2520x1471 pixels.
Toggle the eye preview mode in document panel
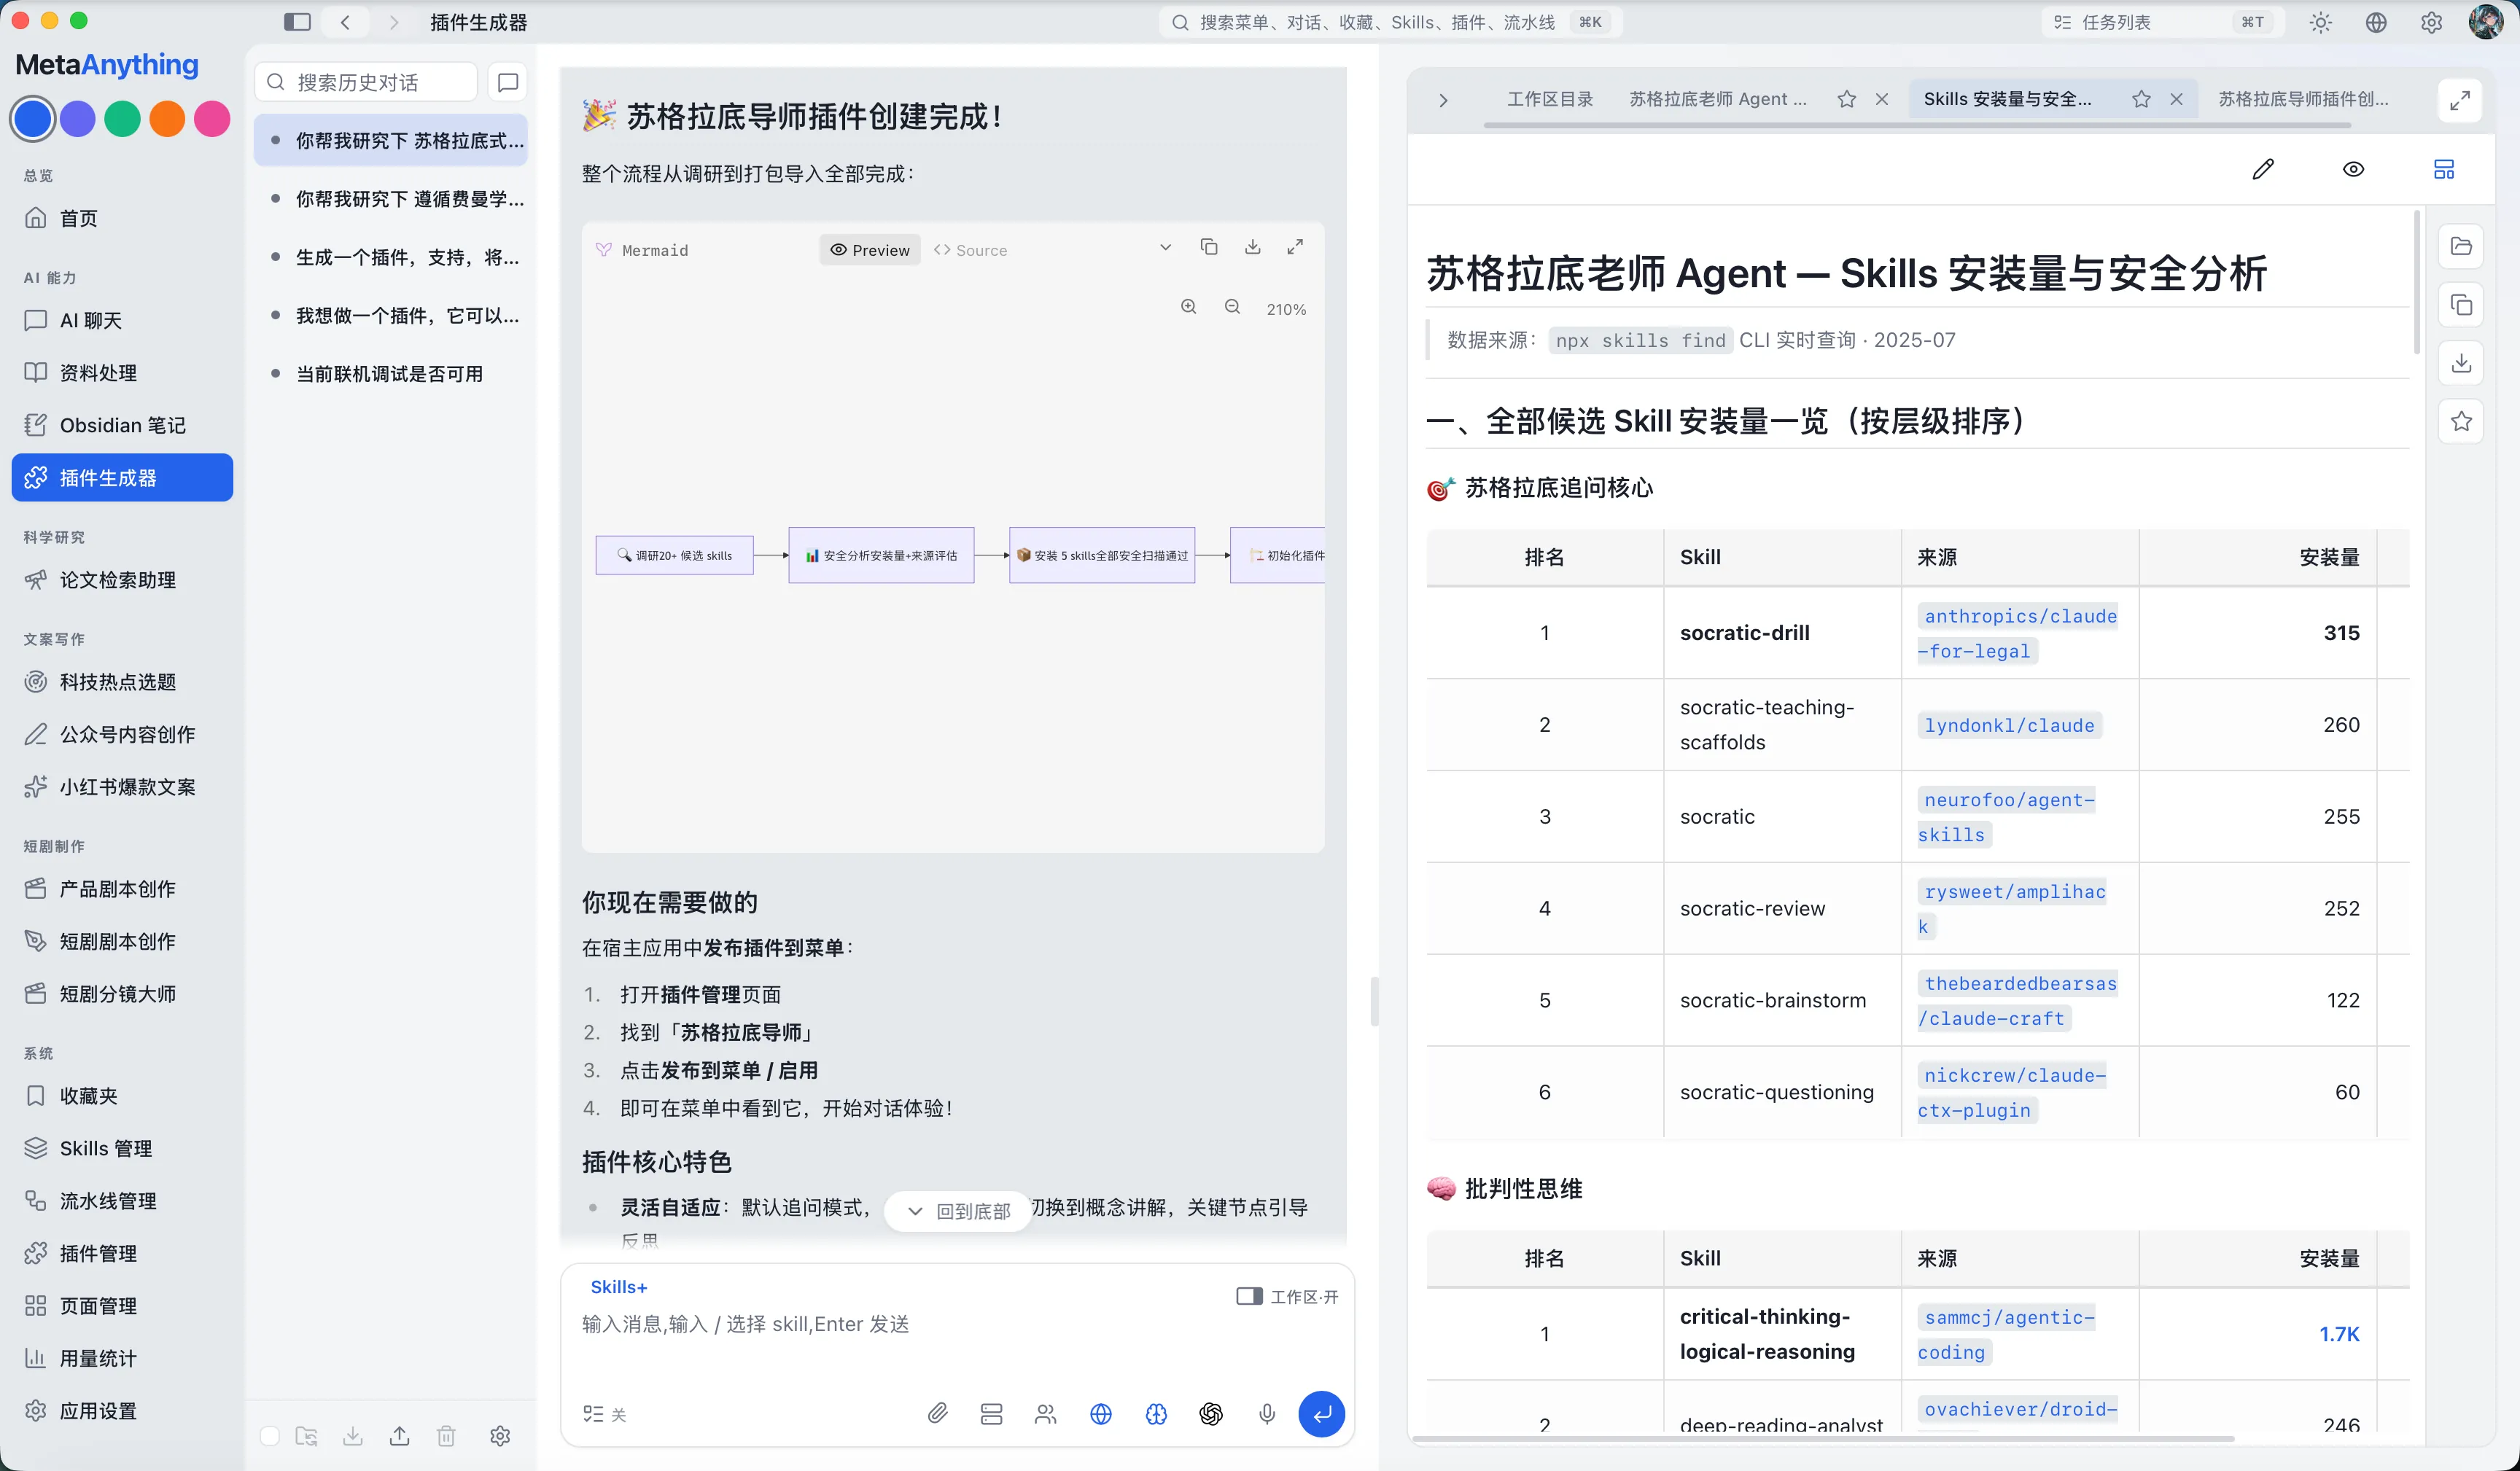pyautogui.click(x=2354, y=169)
